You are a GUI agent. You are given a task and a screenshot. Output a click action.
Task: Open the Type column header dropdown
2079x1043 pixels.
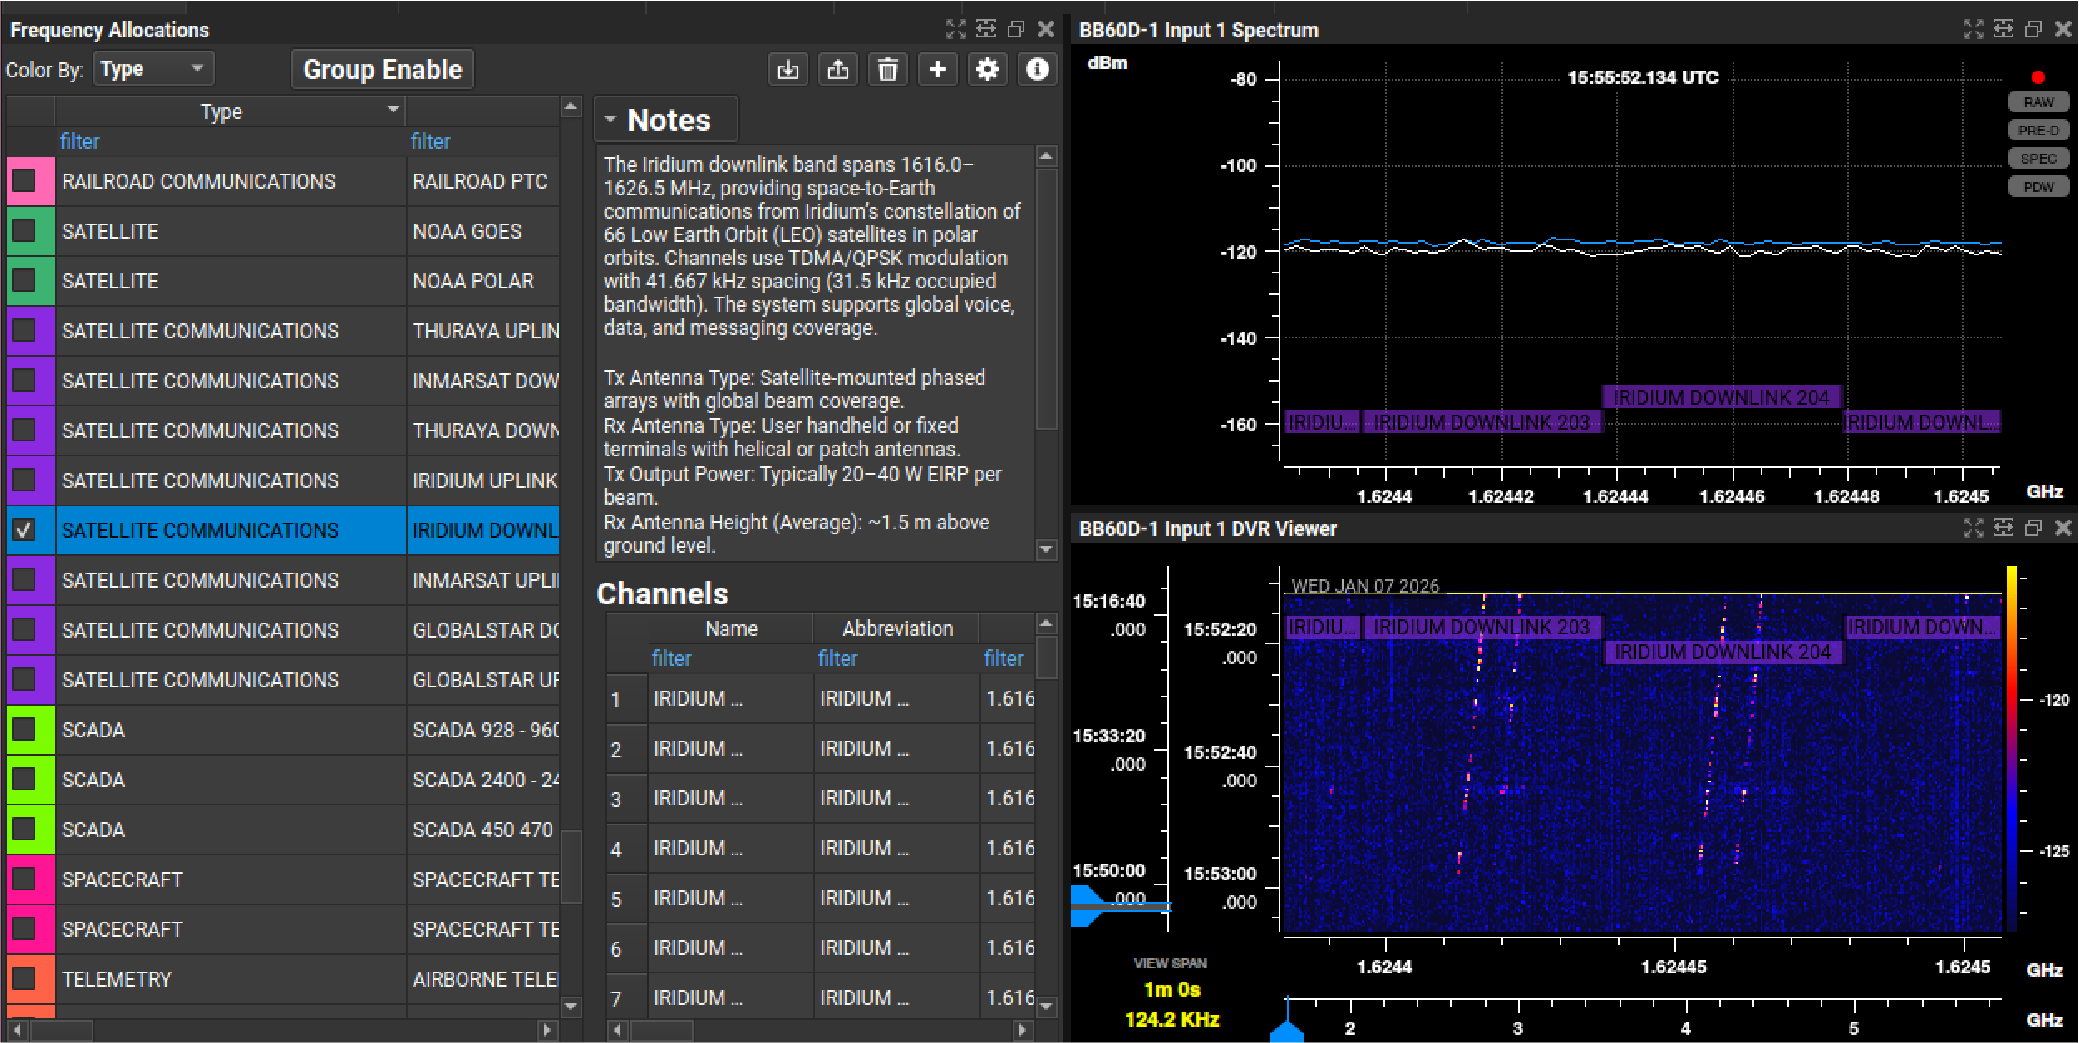point(393,110)
